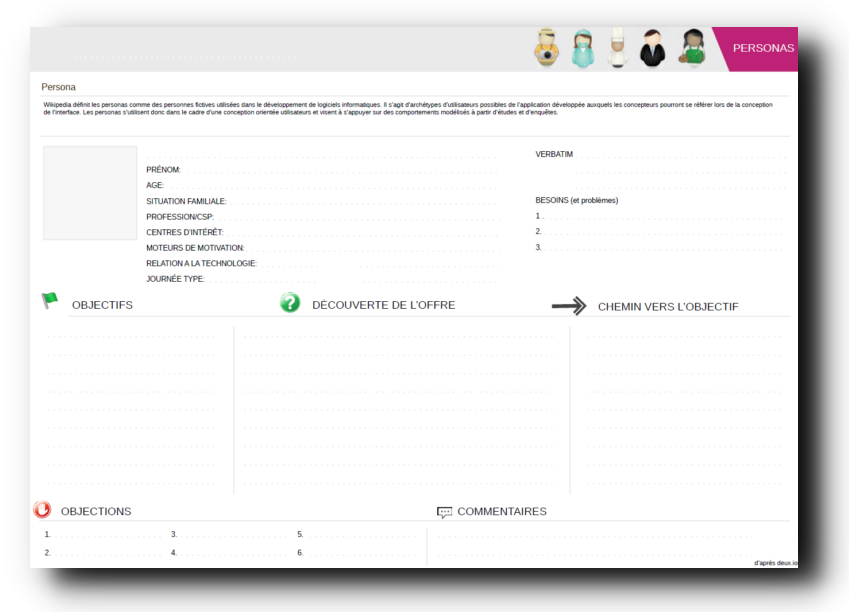Image resolution: width=849 pixels, height=612 pixels.
Task: Click the photographer persona avatar with camera
Action: click(546, 48)
